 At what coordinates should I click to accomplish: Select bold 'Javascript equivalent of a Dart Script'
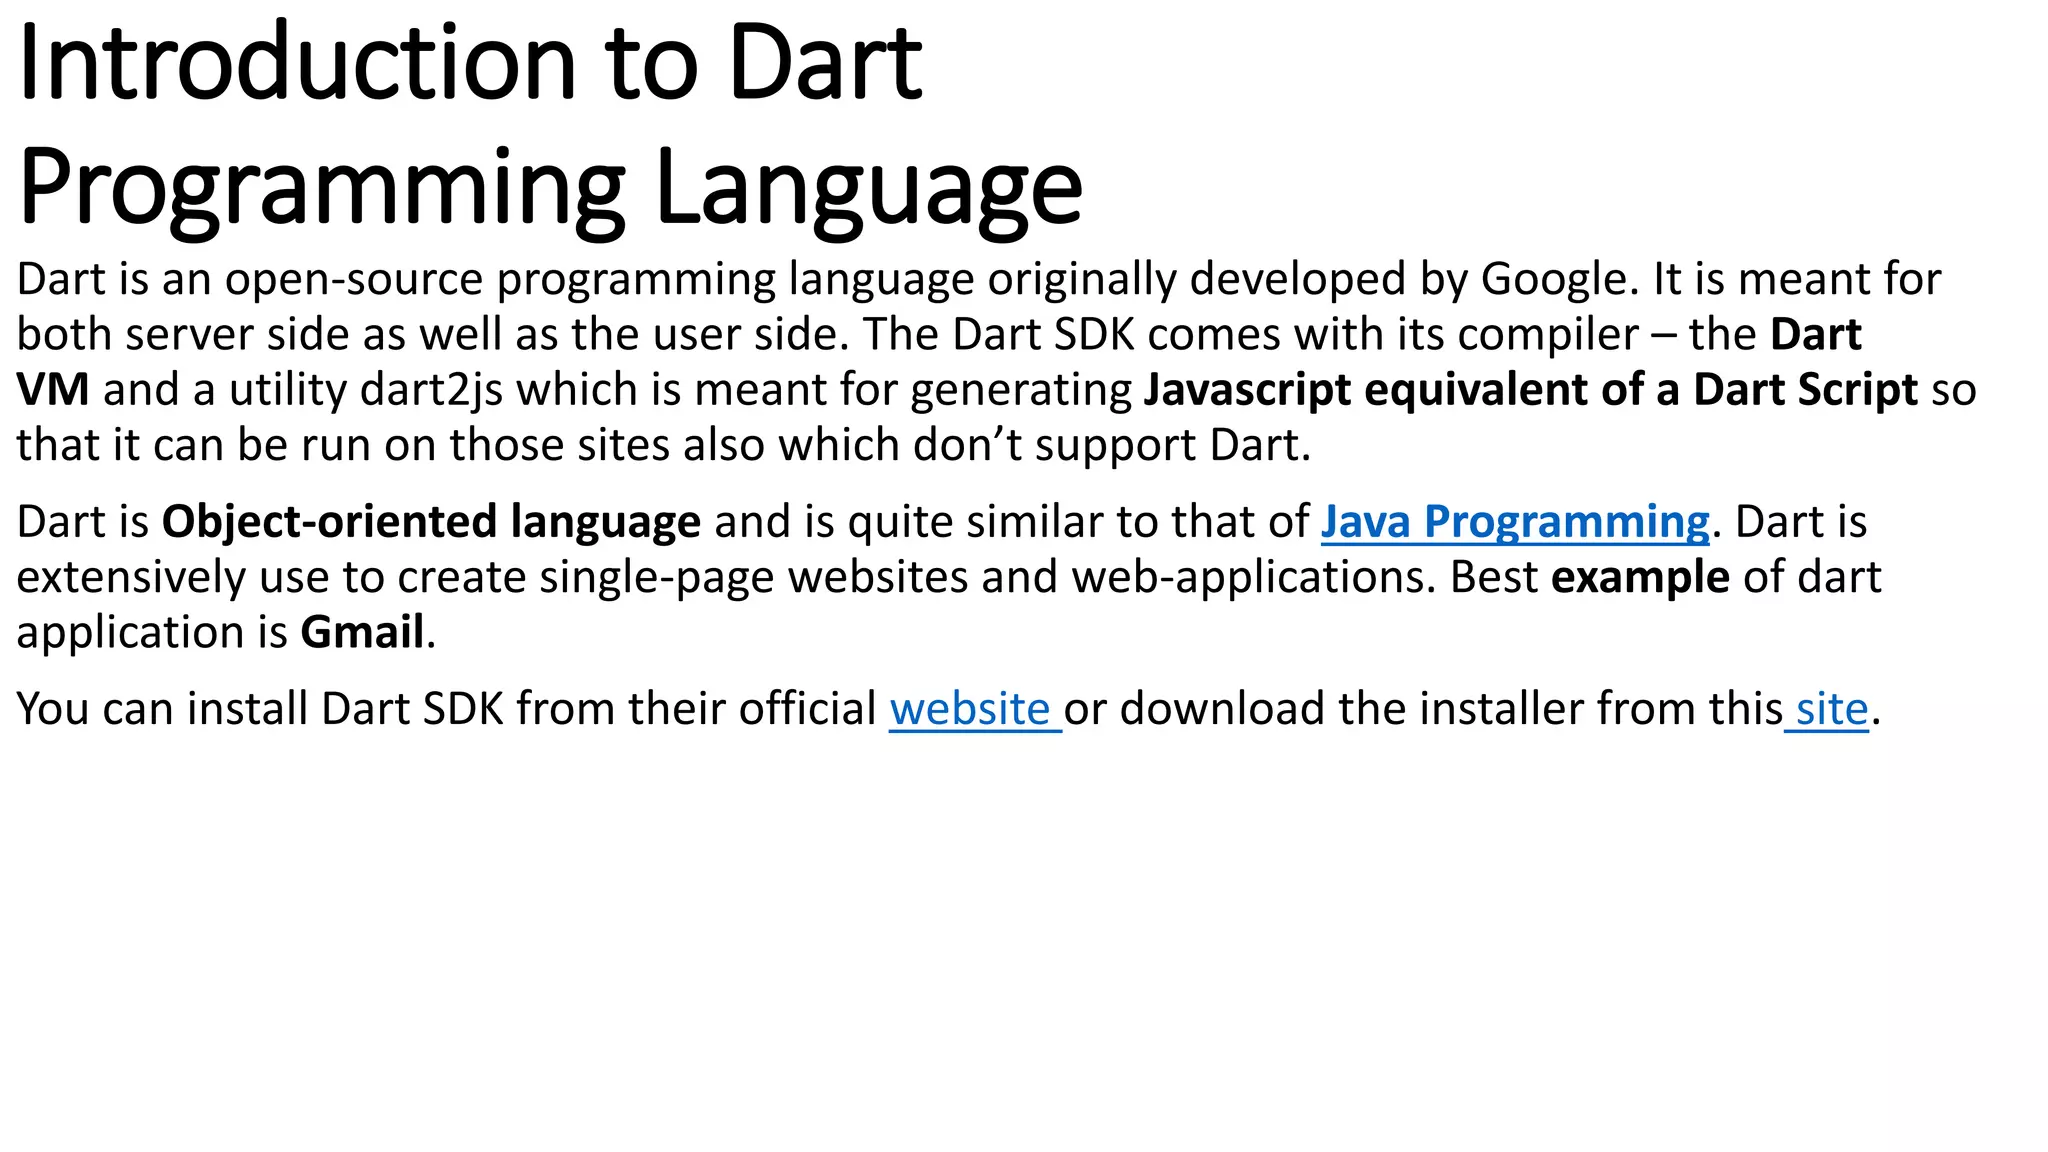[1530, 390]
